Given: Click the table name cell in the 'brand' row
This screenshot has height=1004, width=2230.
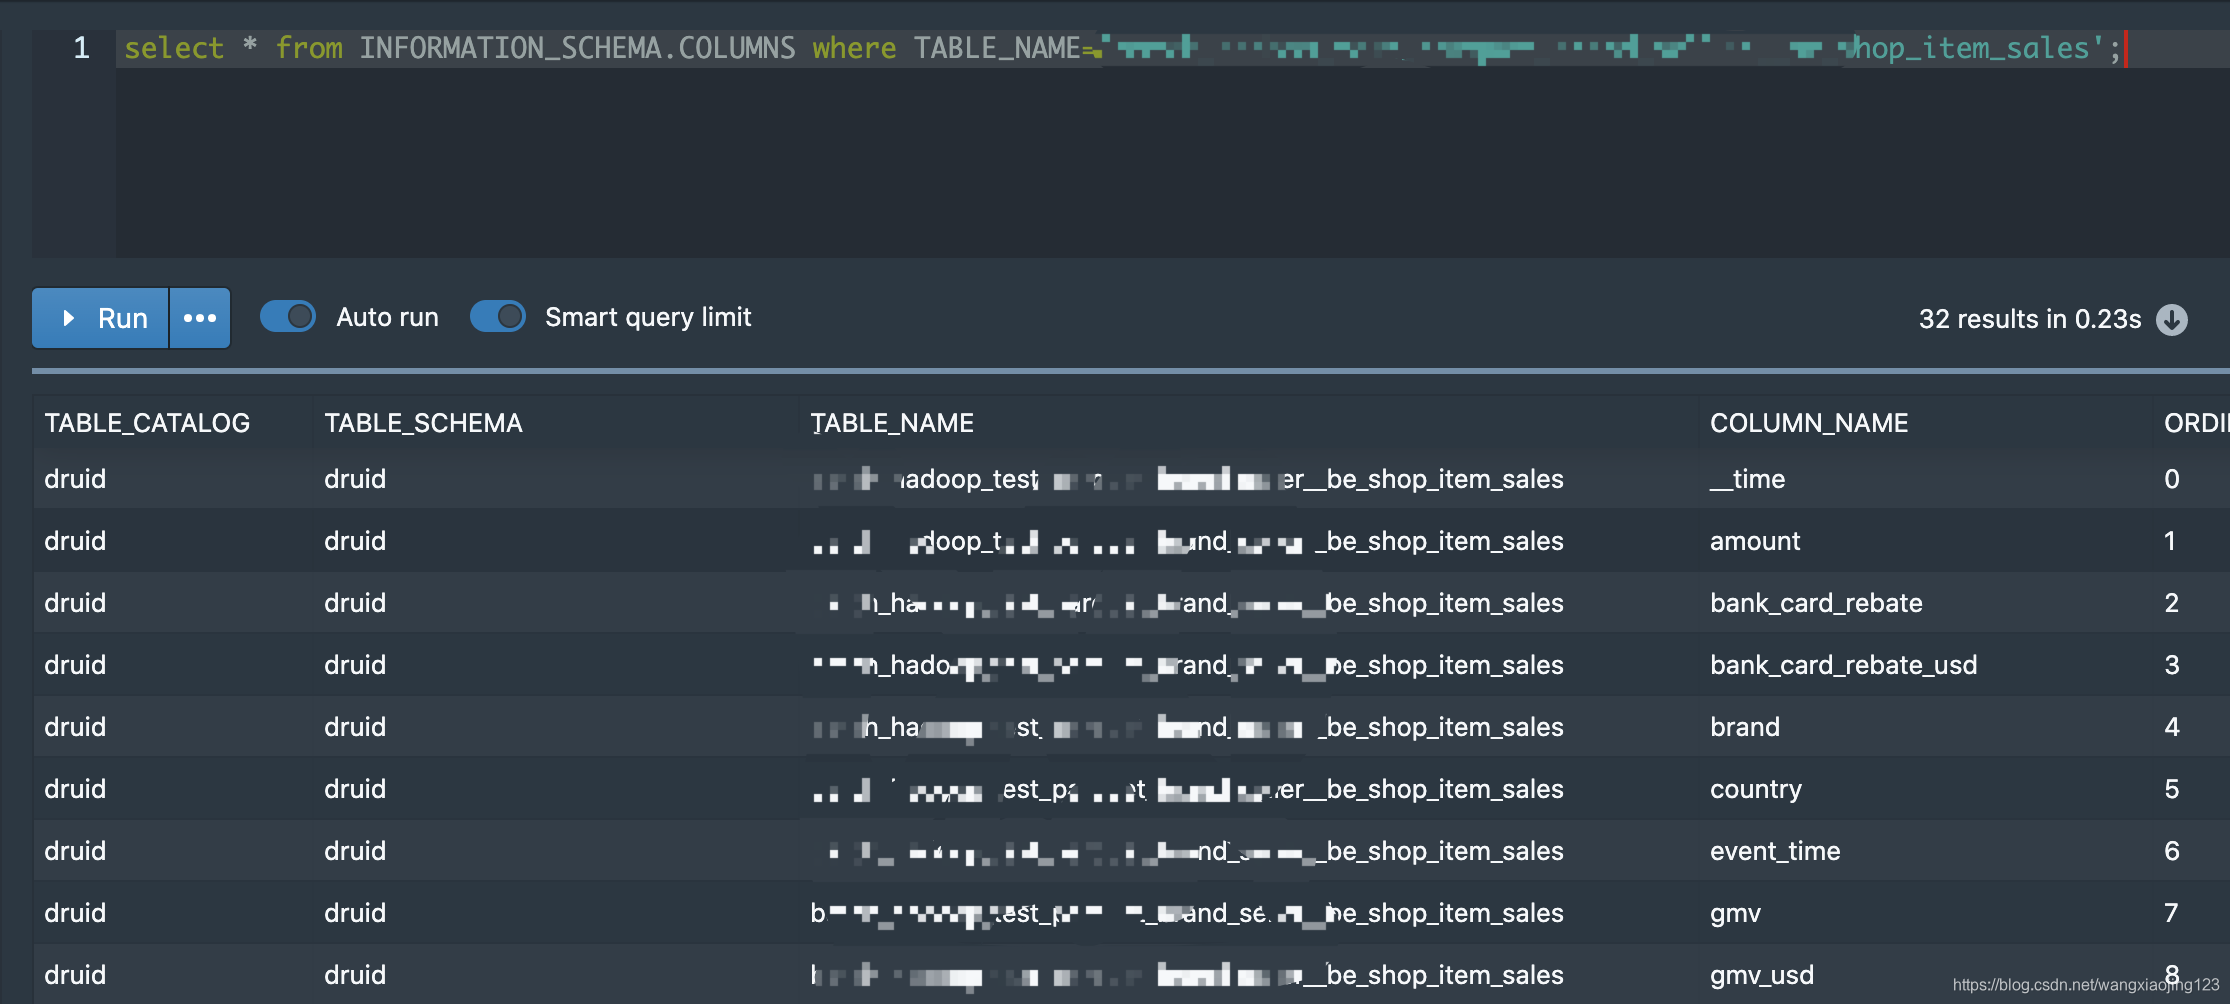Looking at the screenshot, I should (x=1188, y=727).
